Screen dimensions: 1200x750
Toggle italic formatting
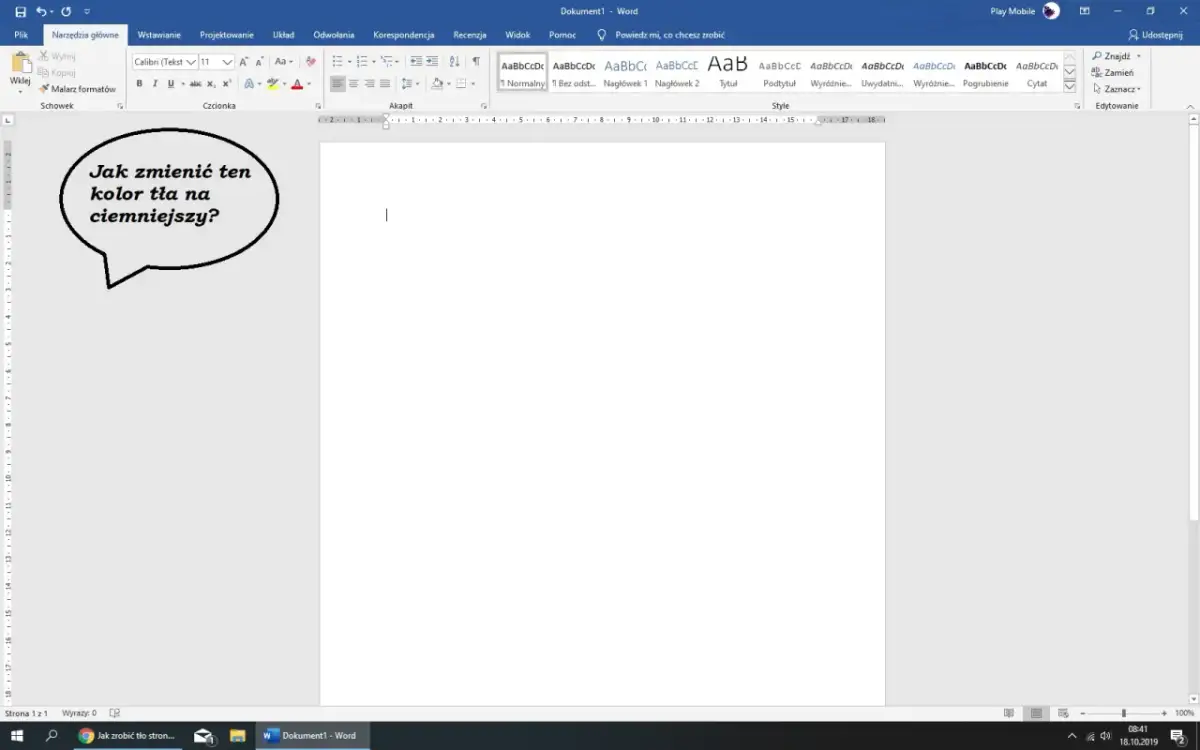(155, 84)
